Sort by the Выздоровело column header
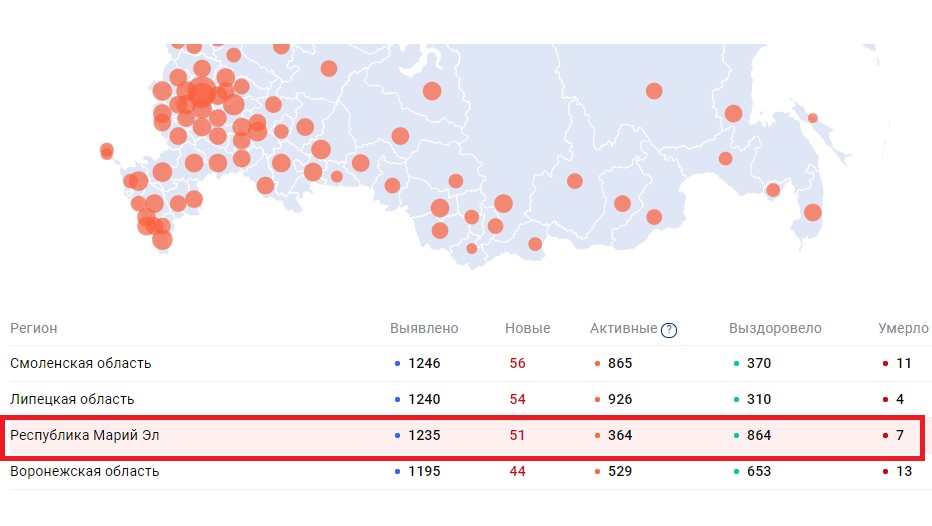Screen dimensions: 932x526 775,328
